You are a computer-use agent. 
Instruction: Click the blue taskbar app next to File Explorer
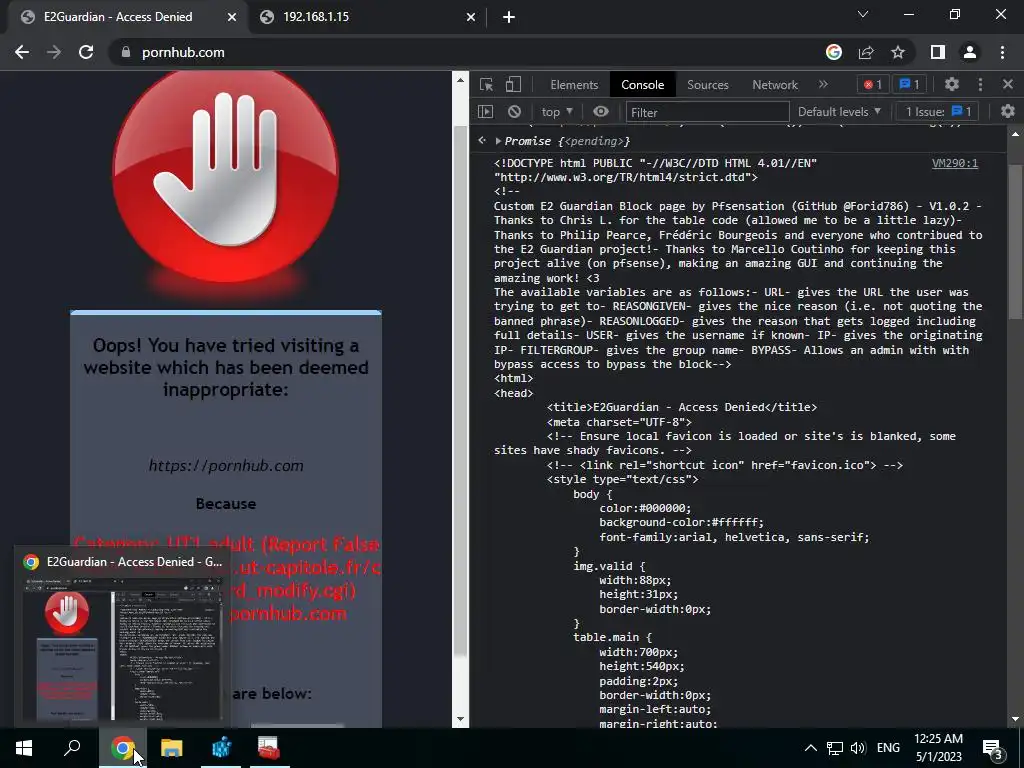(x=221, y=748)
